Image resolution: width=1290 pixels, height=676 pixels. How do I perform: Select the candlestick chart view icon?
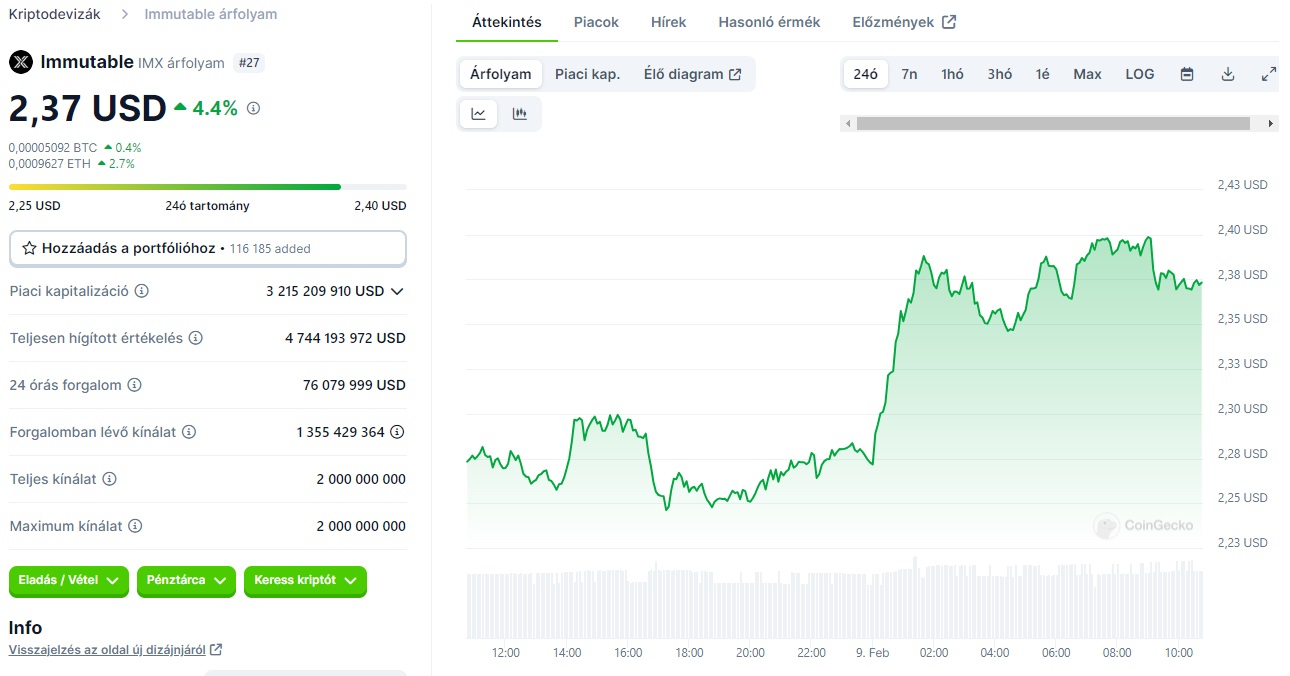[x=520, y=114]
